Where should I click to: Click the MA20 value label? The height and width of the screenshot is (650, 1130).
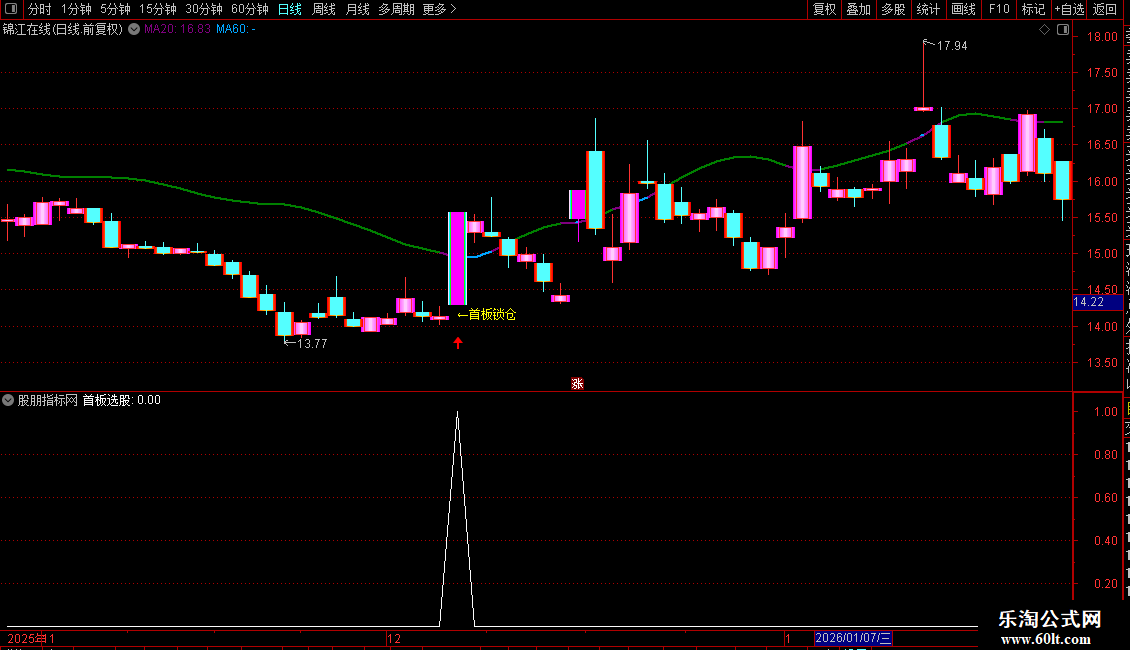[177, 29]
